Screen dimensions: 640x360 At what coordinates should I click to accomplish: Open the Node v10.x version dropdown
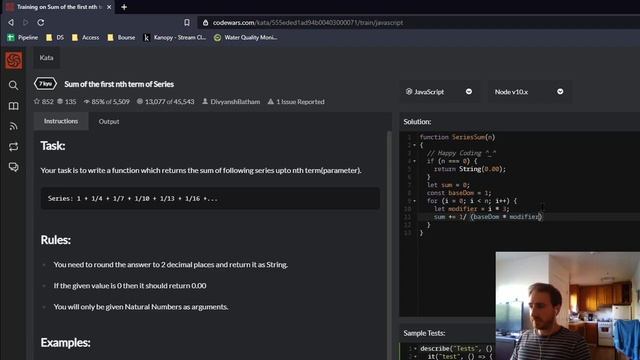click(x=529, y=92)
